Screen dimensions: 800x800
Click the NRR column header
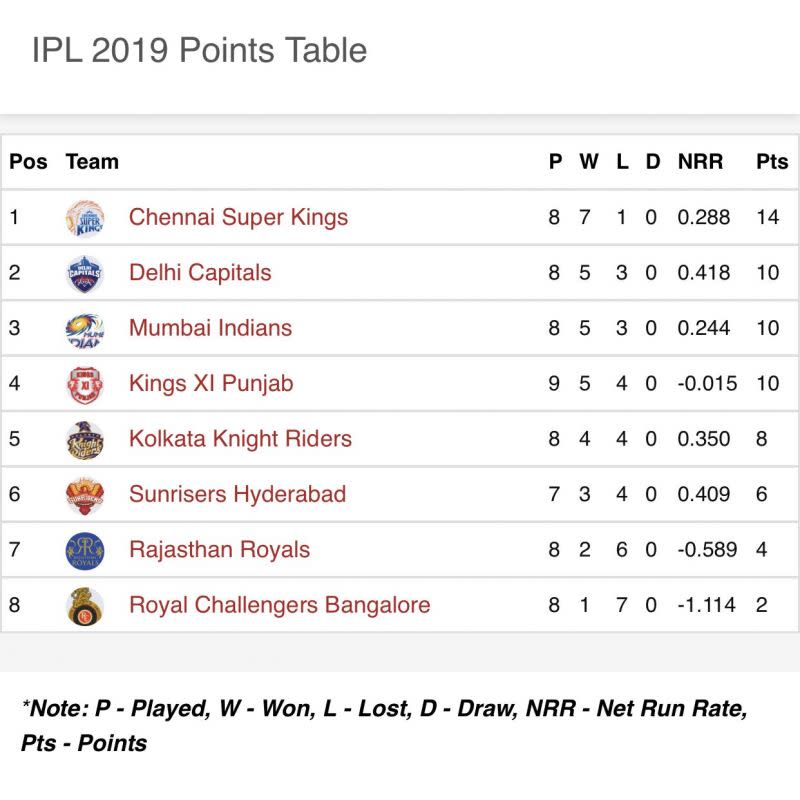[700, 162]
